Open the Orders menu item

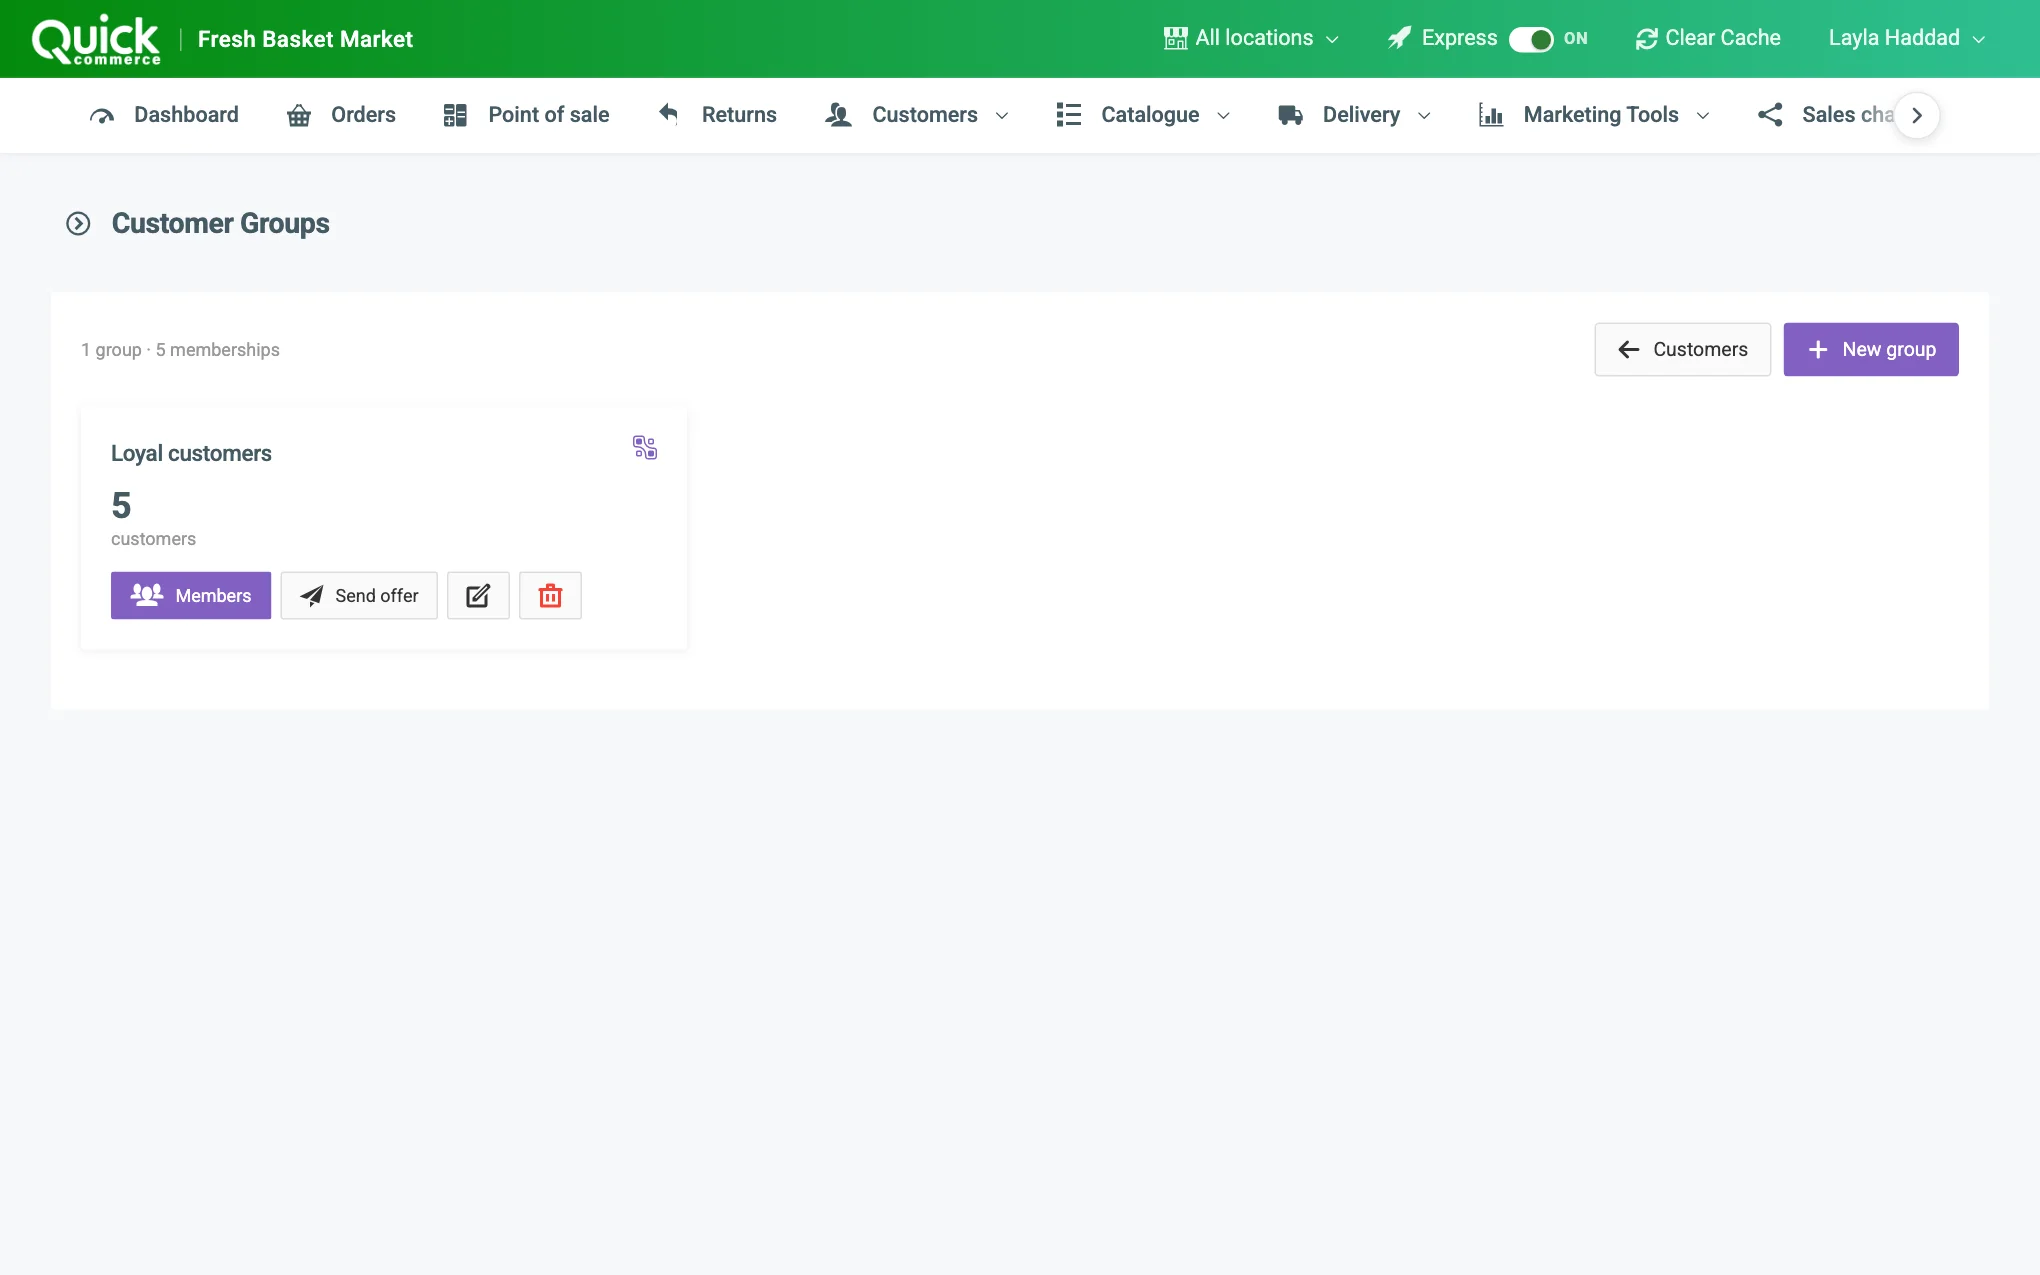[341, 115]
